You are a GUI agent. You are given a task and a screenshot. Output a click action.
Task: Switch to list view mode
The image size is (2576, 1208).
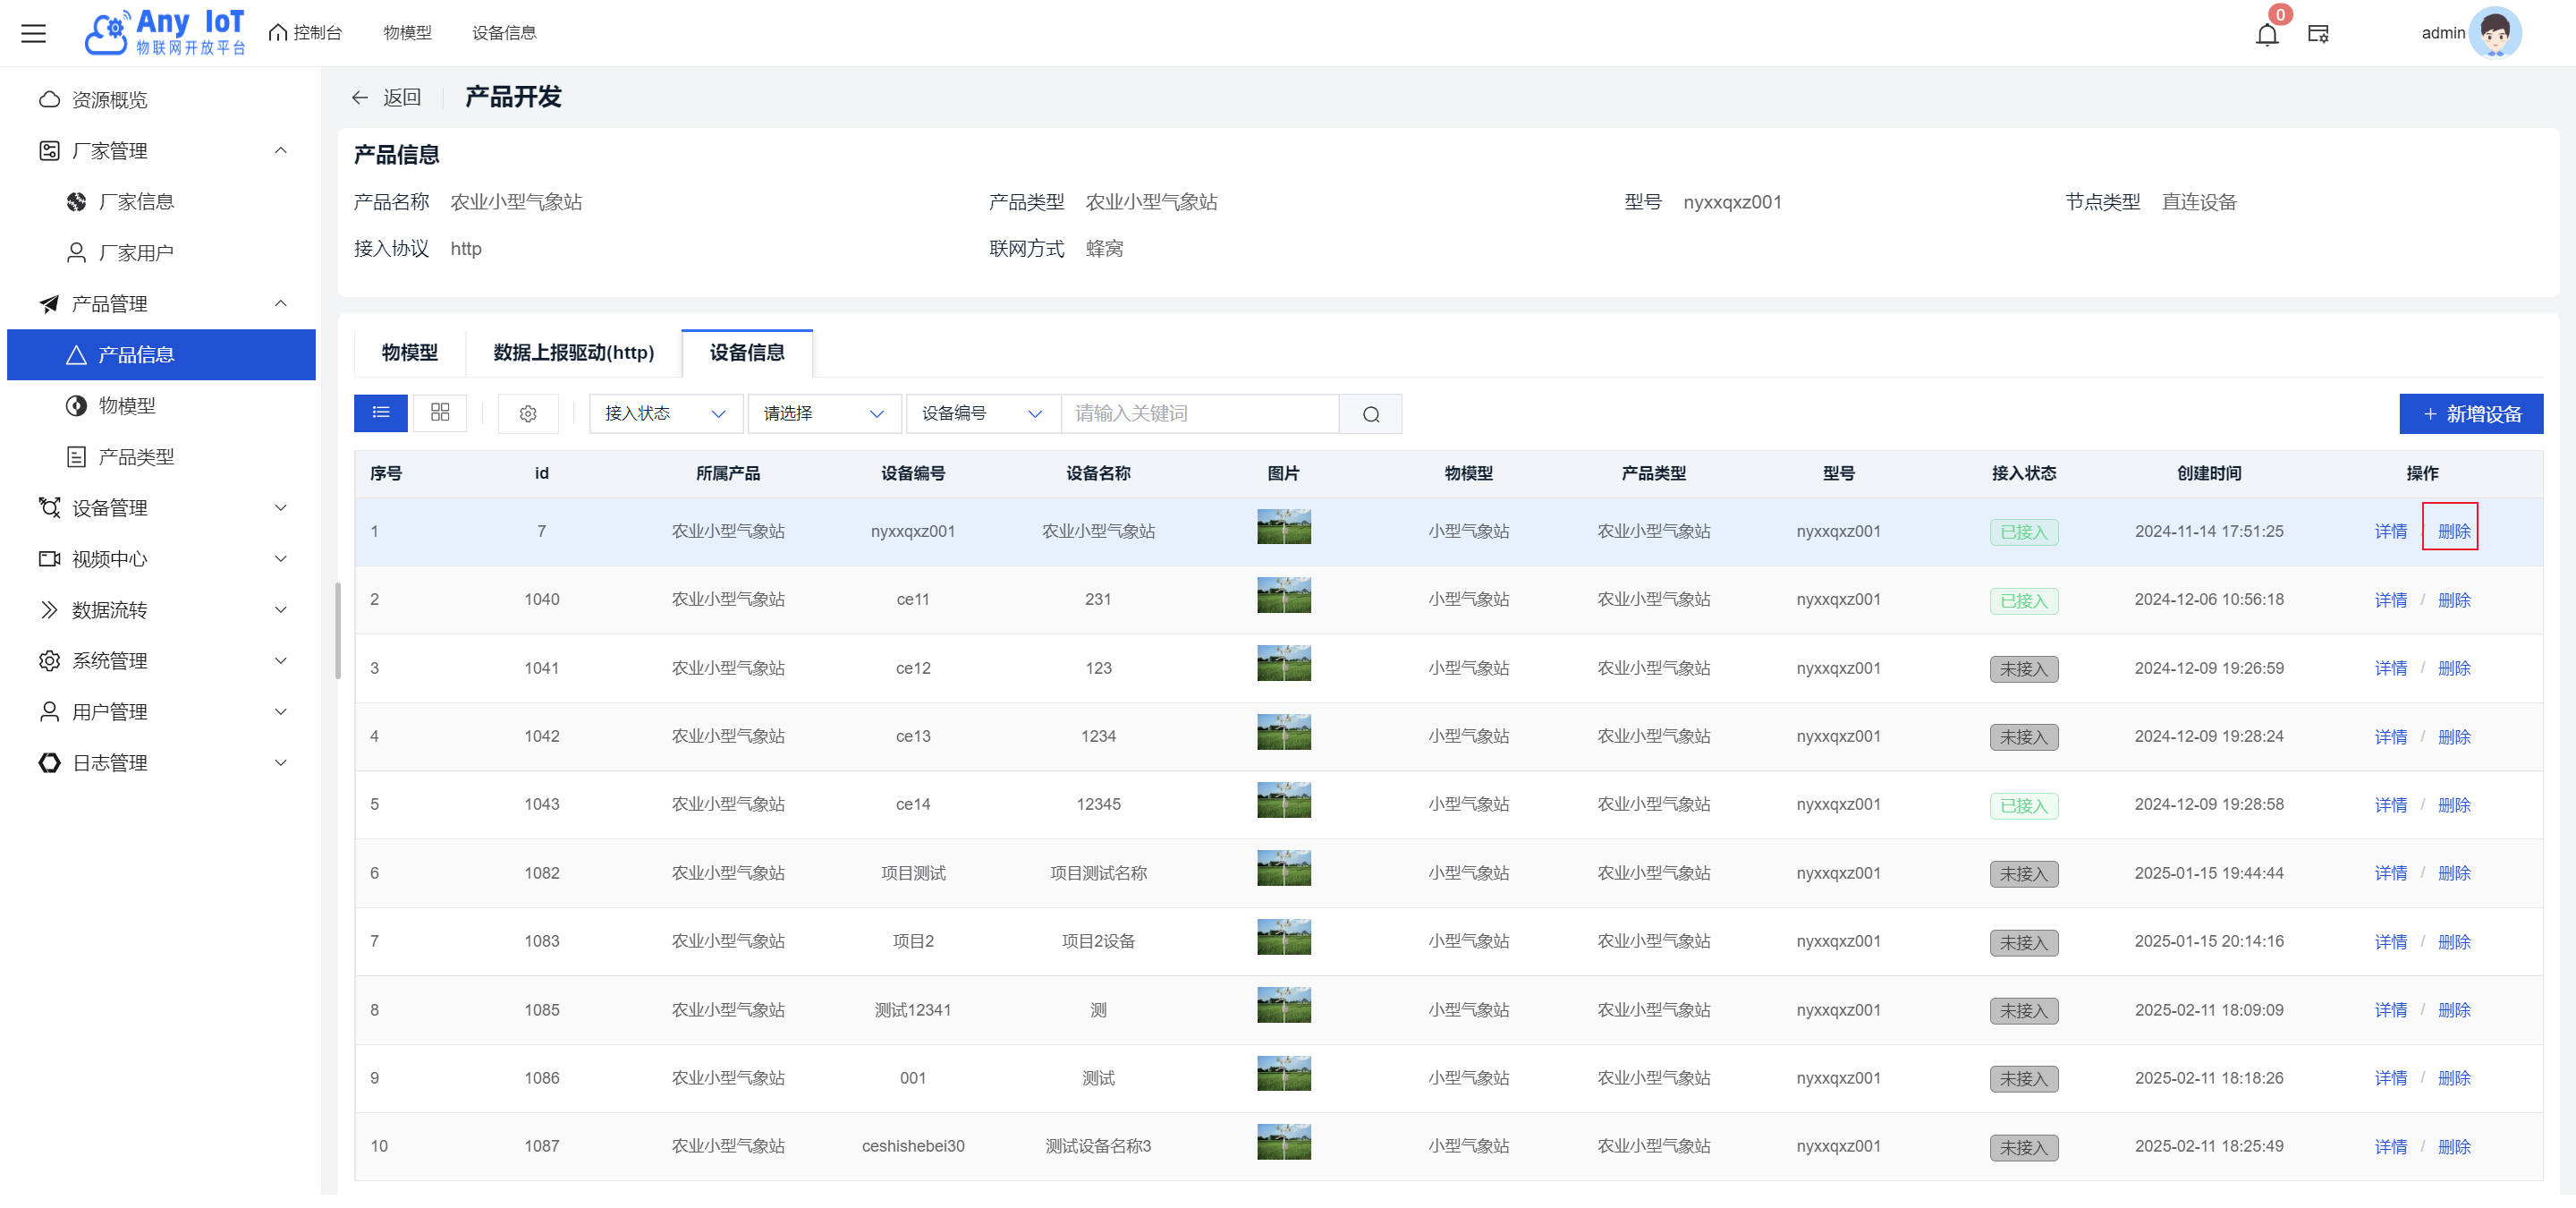coord(381,413)
